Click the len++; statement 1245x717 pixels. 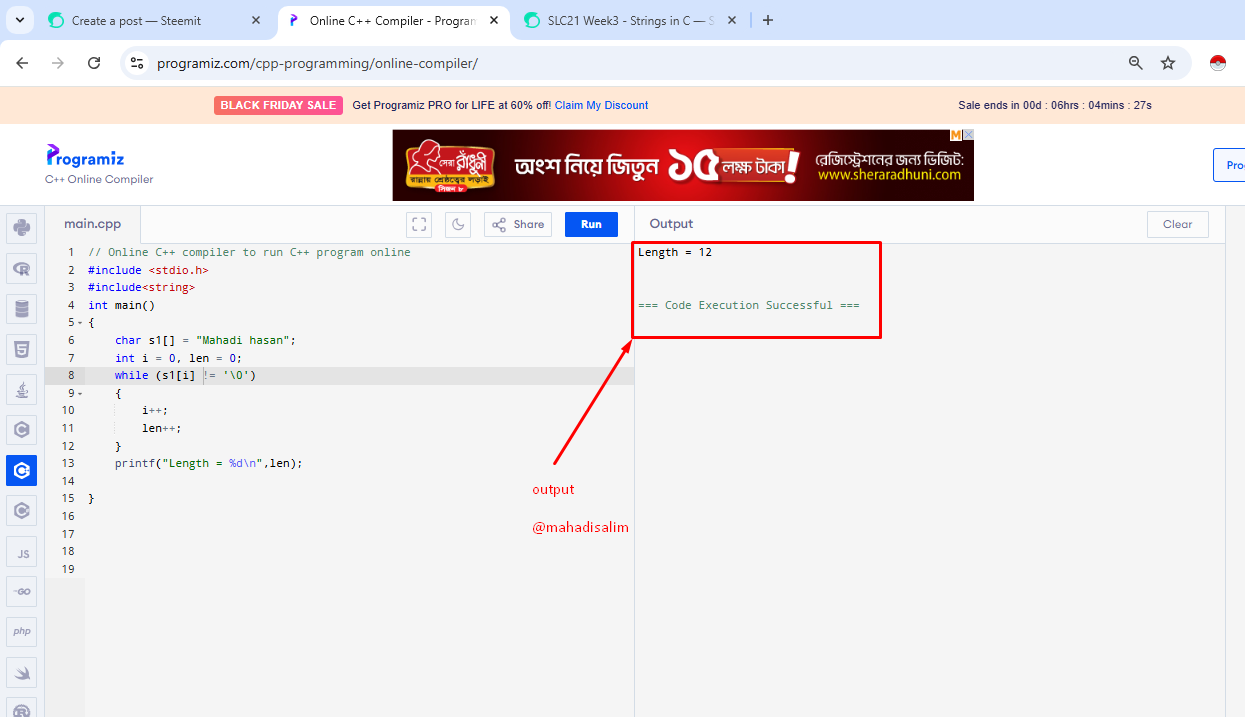[x=162, y=428]
